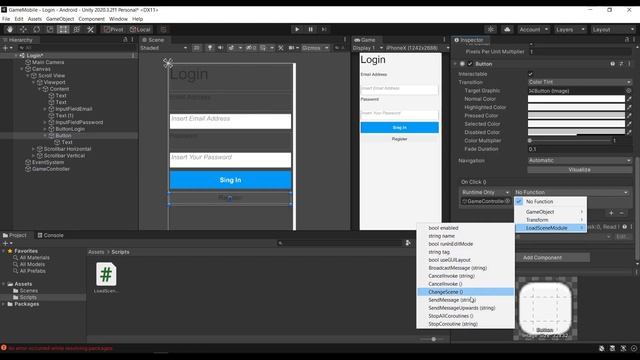The image size is (640, 360).
Task: Open the Layout dropdown
Action: 613,29
